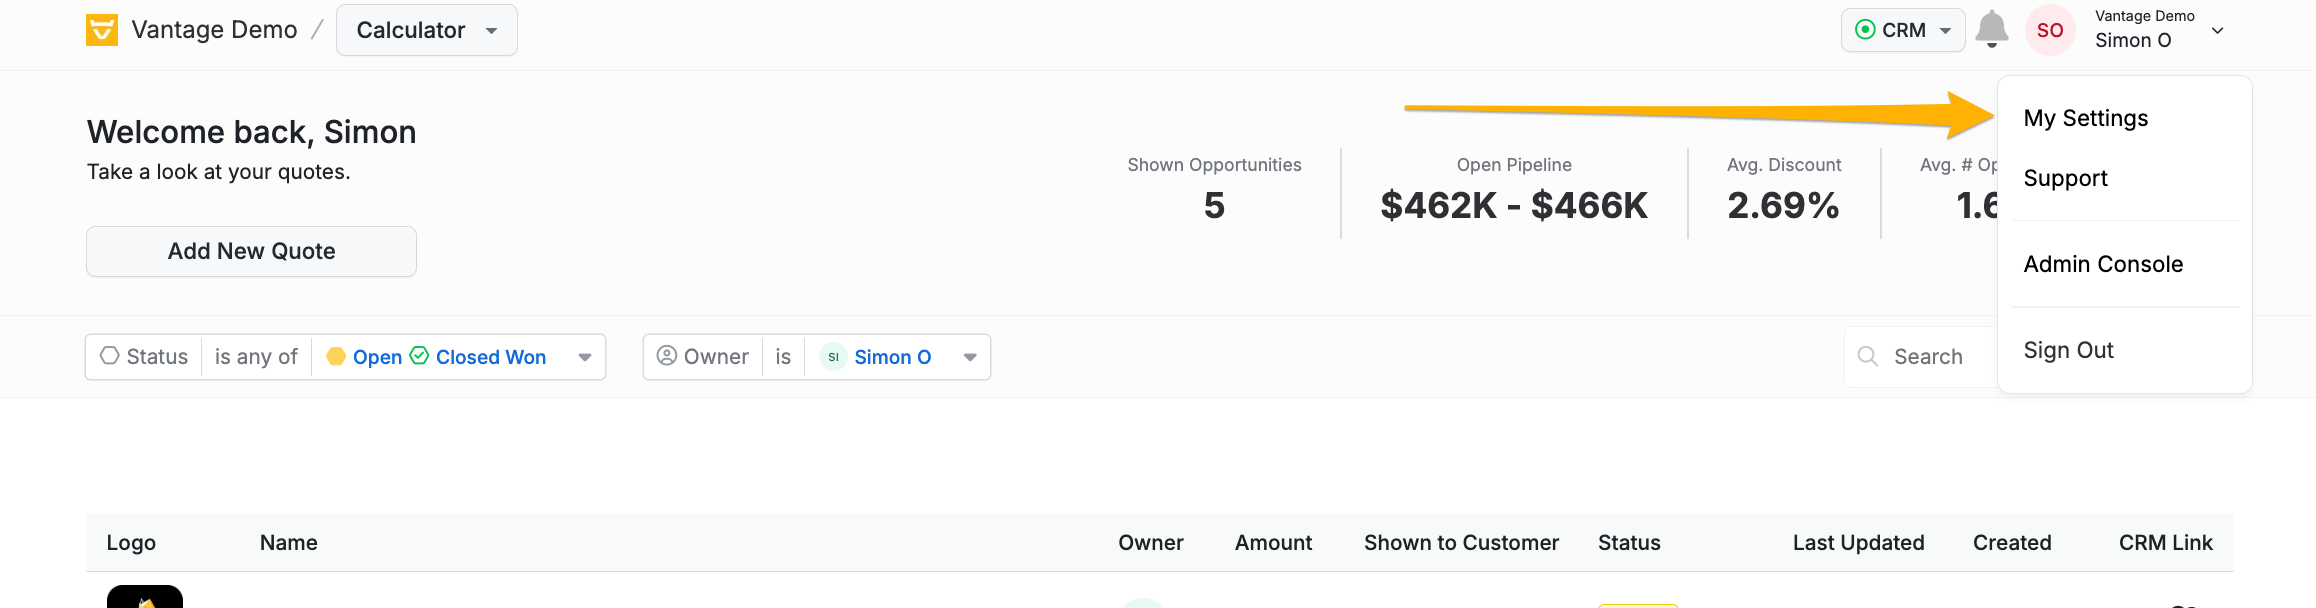The height and width of the screenshot is (608, 2316).
Task: Click the Search input field
Action: [1922, 356]
